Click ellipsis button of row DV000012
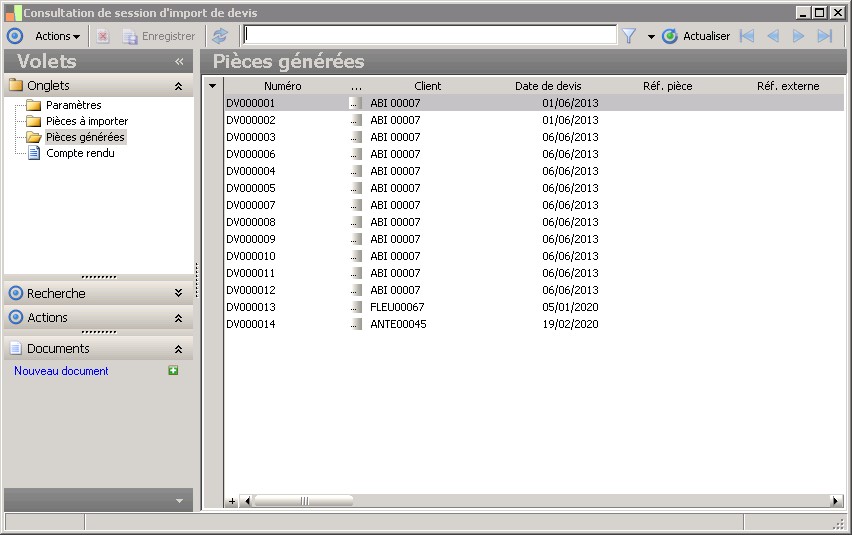The image size is (852, 535). 355,290
